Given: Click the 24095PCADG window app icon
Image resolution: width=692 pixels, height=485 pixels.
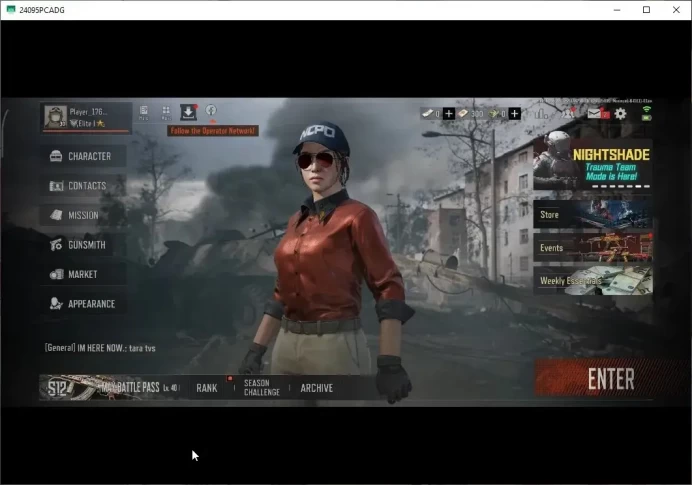Looking at the screenshot, I should click(x=11, y=10).
